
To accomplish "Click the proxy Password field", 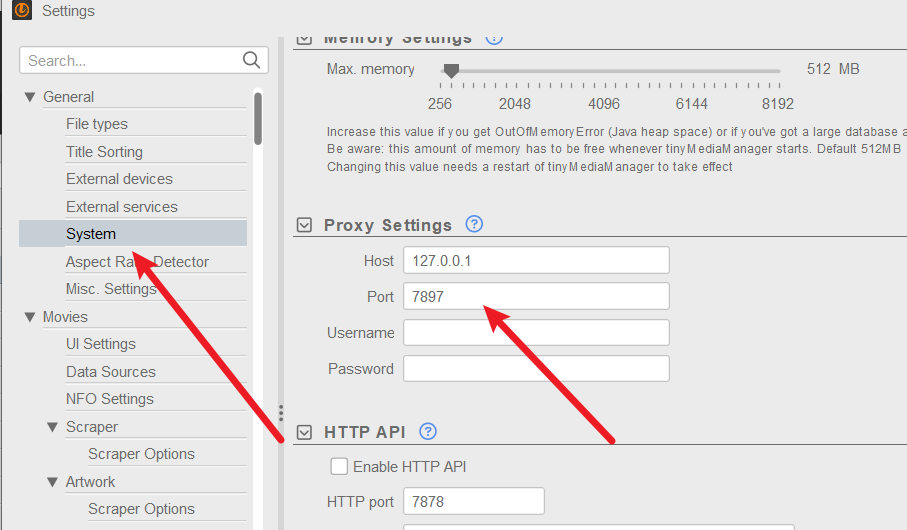I will (x=536, y=369).
